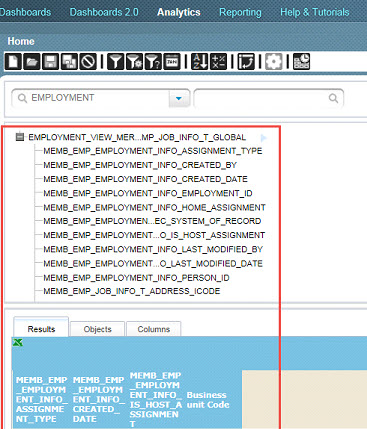This screenshot has height=429, width=367.
Task: Click the A-Z sort icon
Action: pos(200,62)
